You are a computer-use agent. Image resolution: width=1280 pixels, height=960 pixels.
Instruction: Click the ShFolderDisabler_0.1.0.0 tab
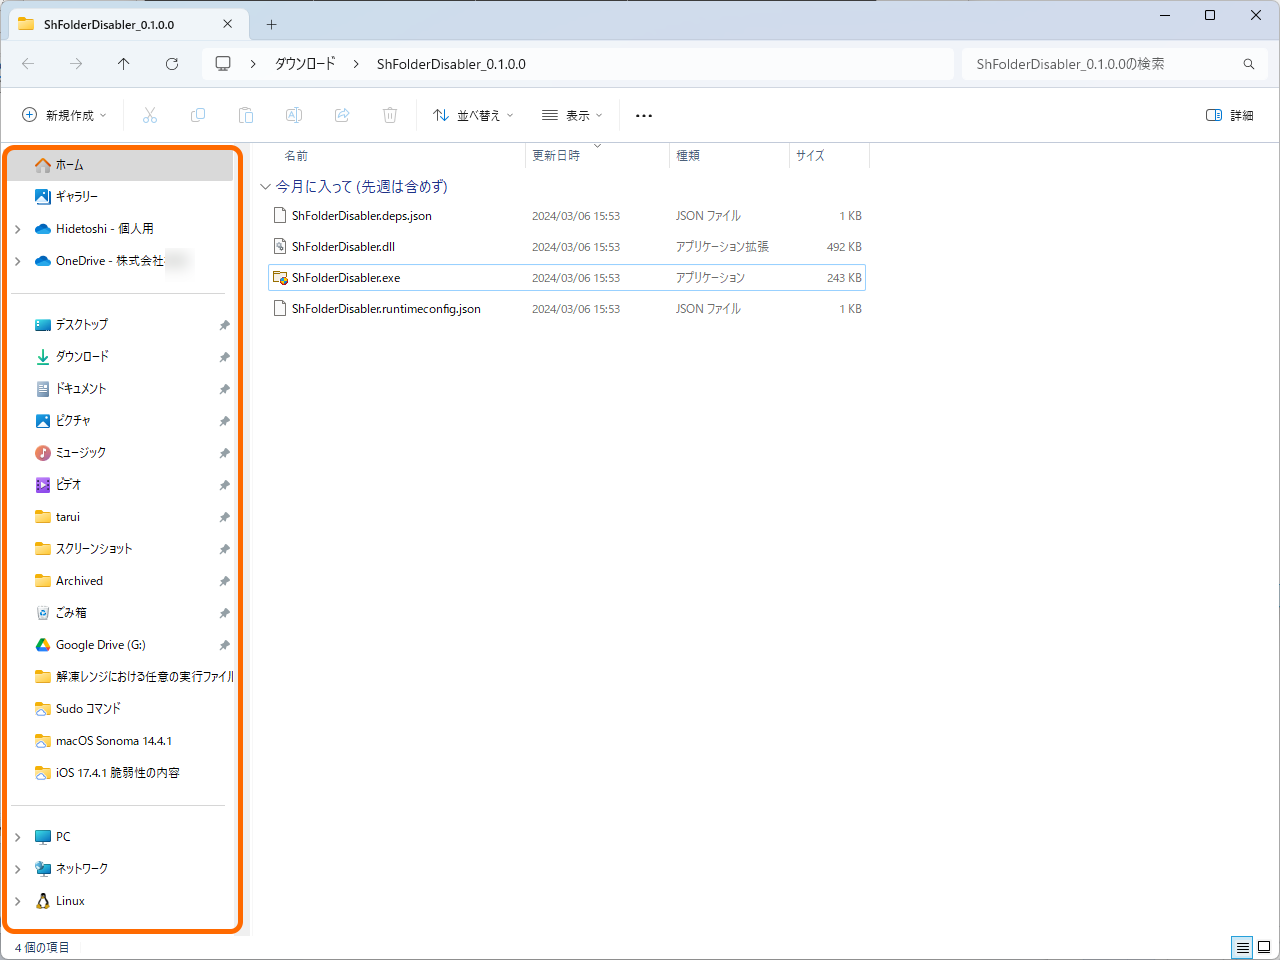pyautogui.click(x=126, y=24)
